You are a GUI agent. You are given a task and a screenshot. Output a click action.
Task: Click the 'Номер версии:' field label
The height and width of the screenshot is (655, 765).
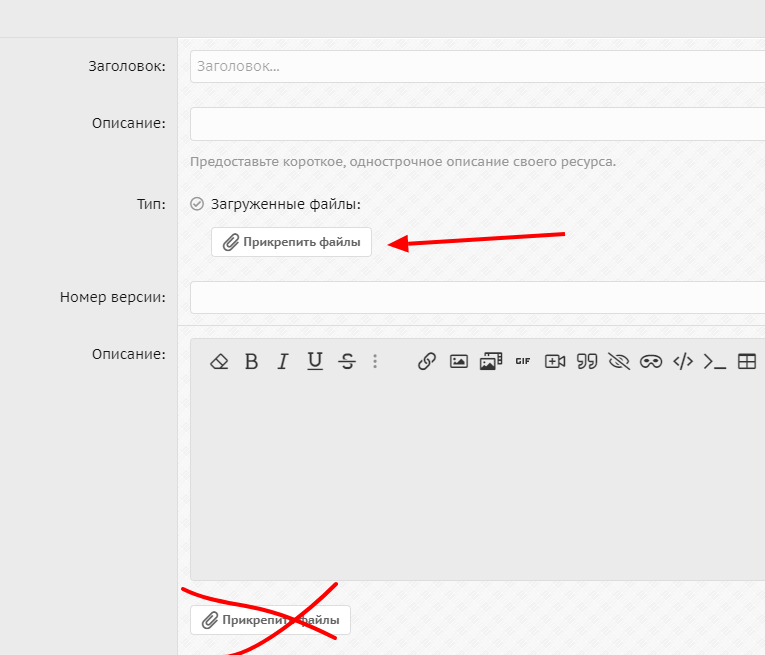tap(113, 297)
